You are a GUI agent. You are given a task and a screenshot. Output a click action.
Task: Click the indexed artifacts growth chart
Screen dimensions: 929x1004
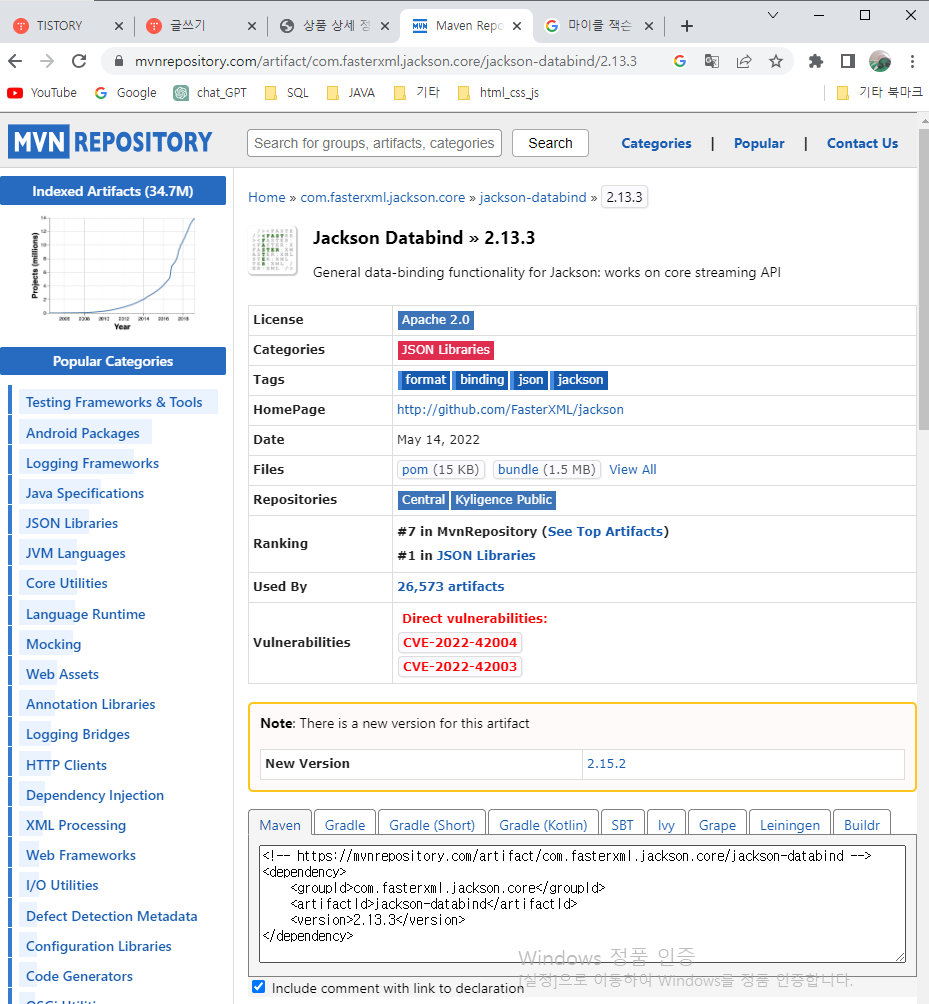point(113,273)
